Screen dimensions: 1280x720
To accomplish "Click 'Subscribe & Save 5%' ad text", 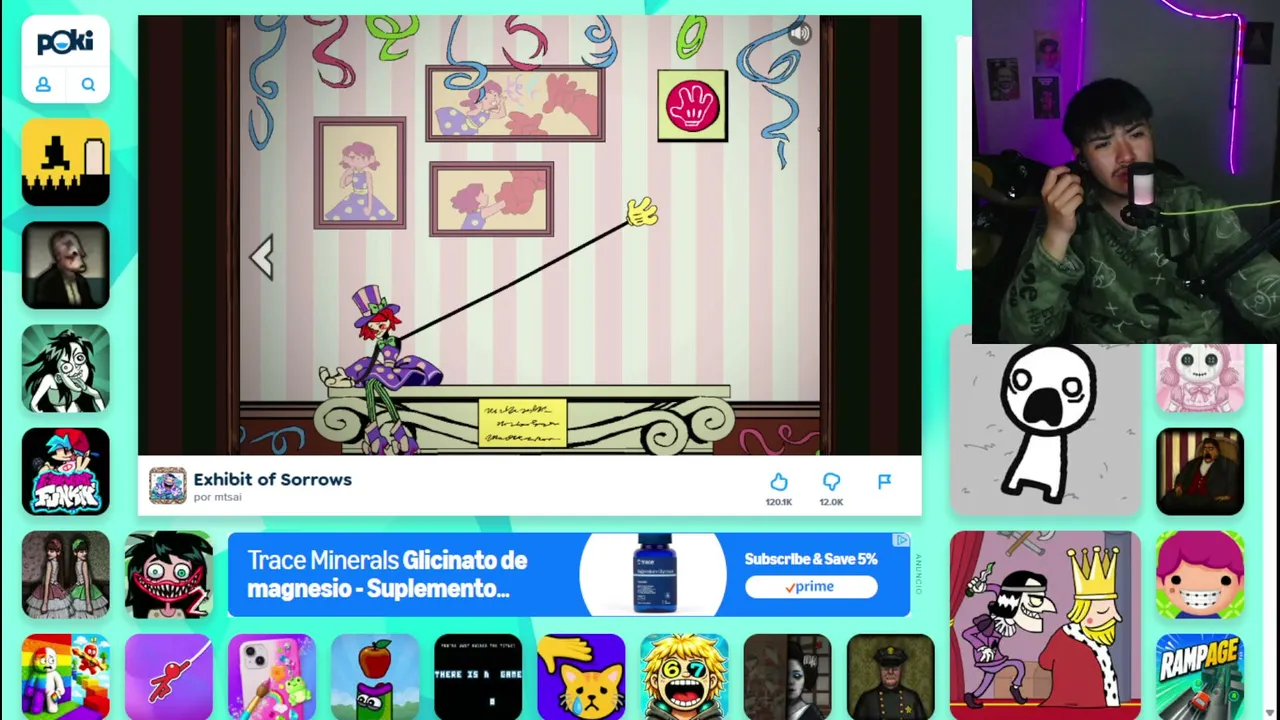I will coord(810,559).
